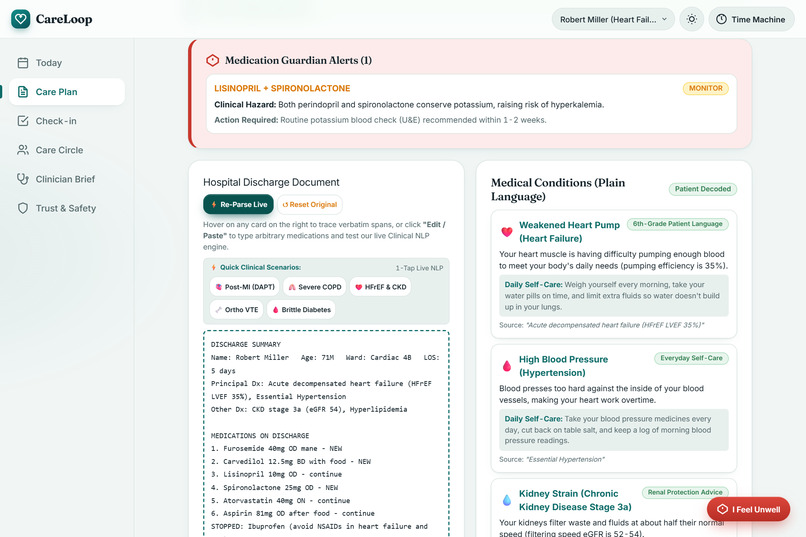Open the Kidney Strain card title
The height and width of the screenshot is (537, 806).
point(575,500)
